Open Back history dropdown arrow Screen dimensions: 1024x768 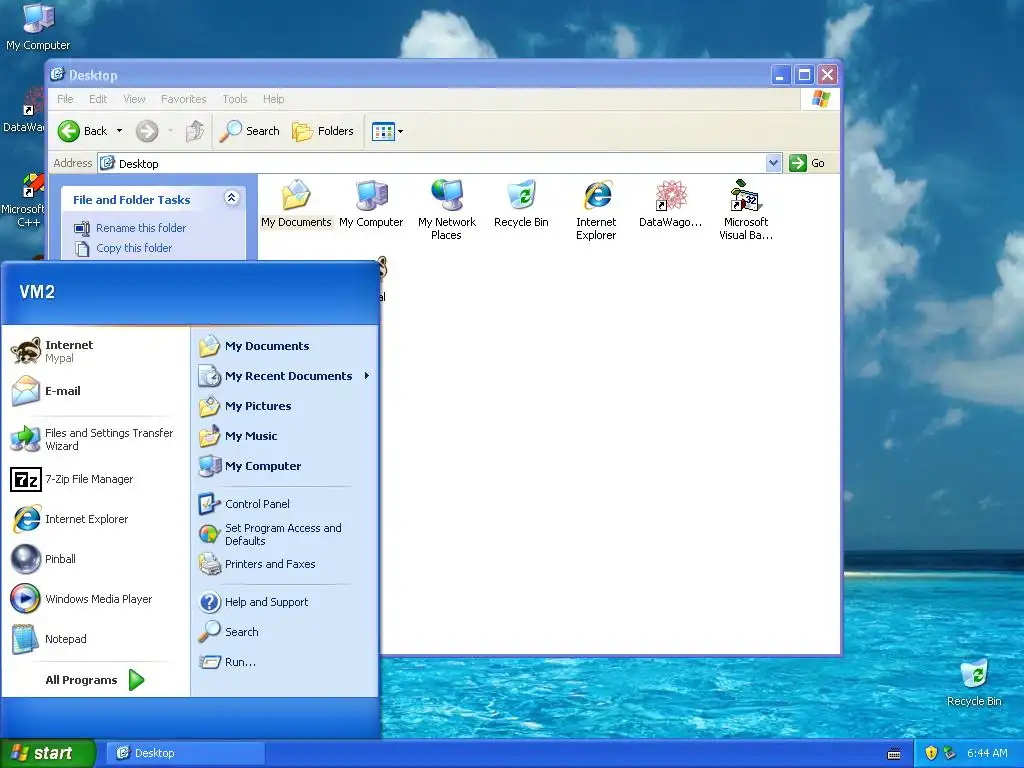coord(120,131)
